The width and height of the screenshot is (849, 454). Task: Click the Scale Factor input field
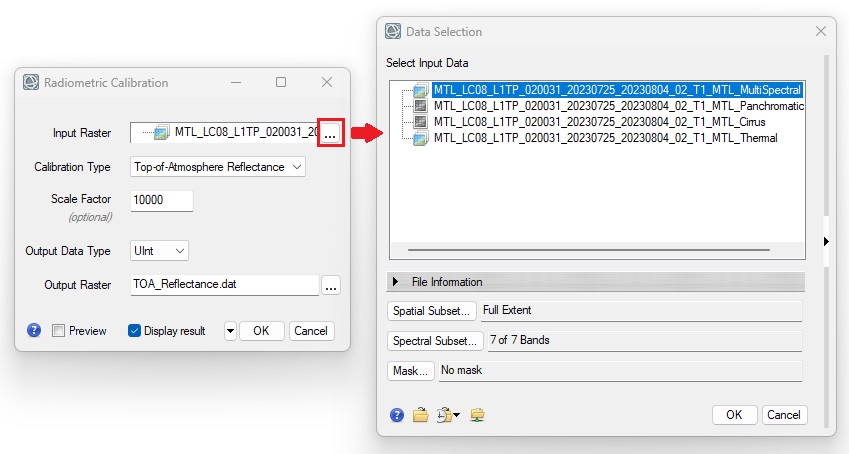161,200
